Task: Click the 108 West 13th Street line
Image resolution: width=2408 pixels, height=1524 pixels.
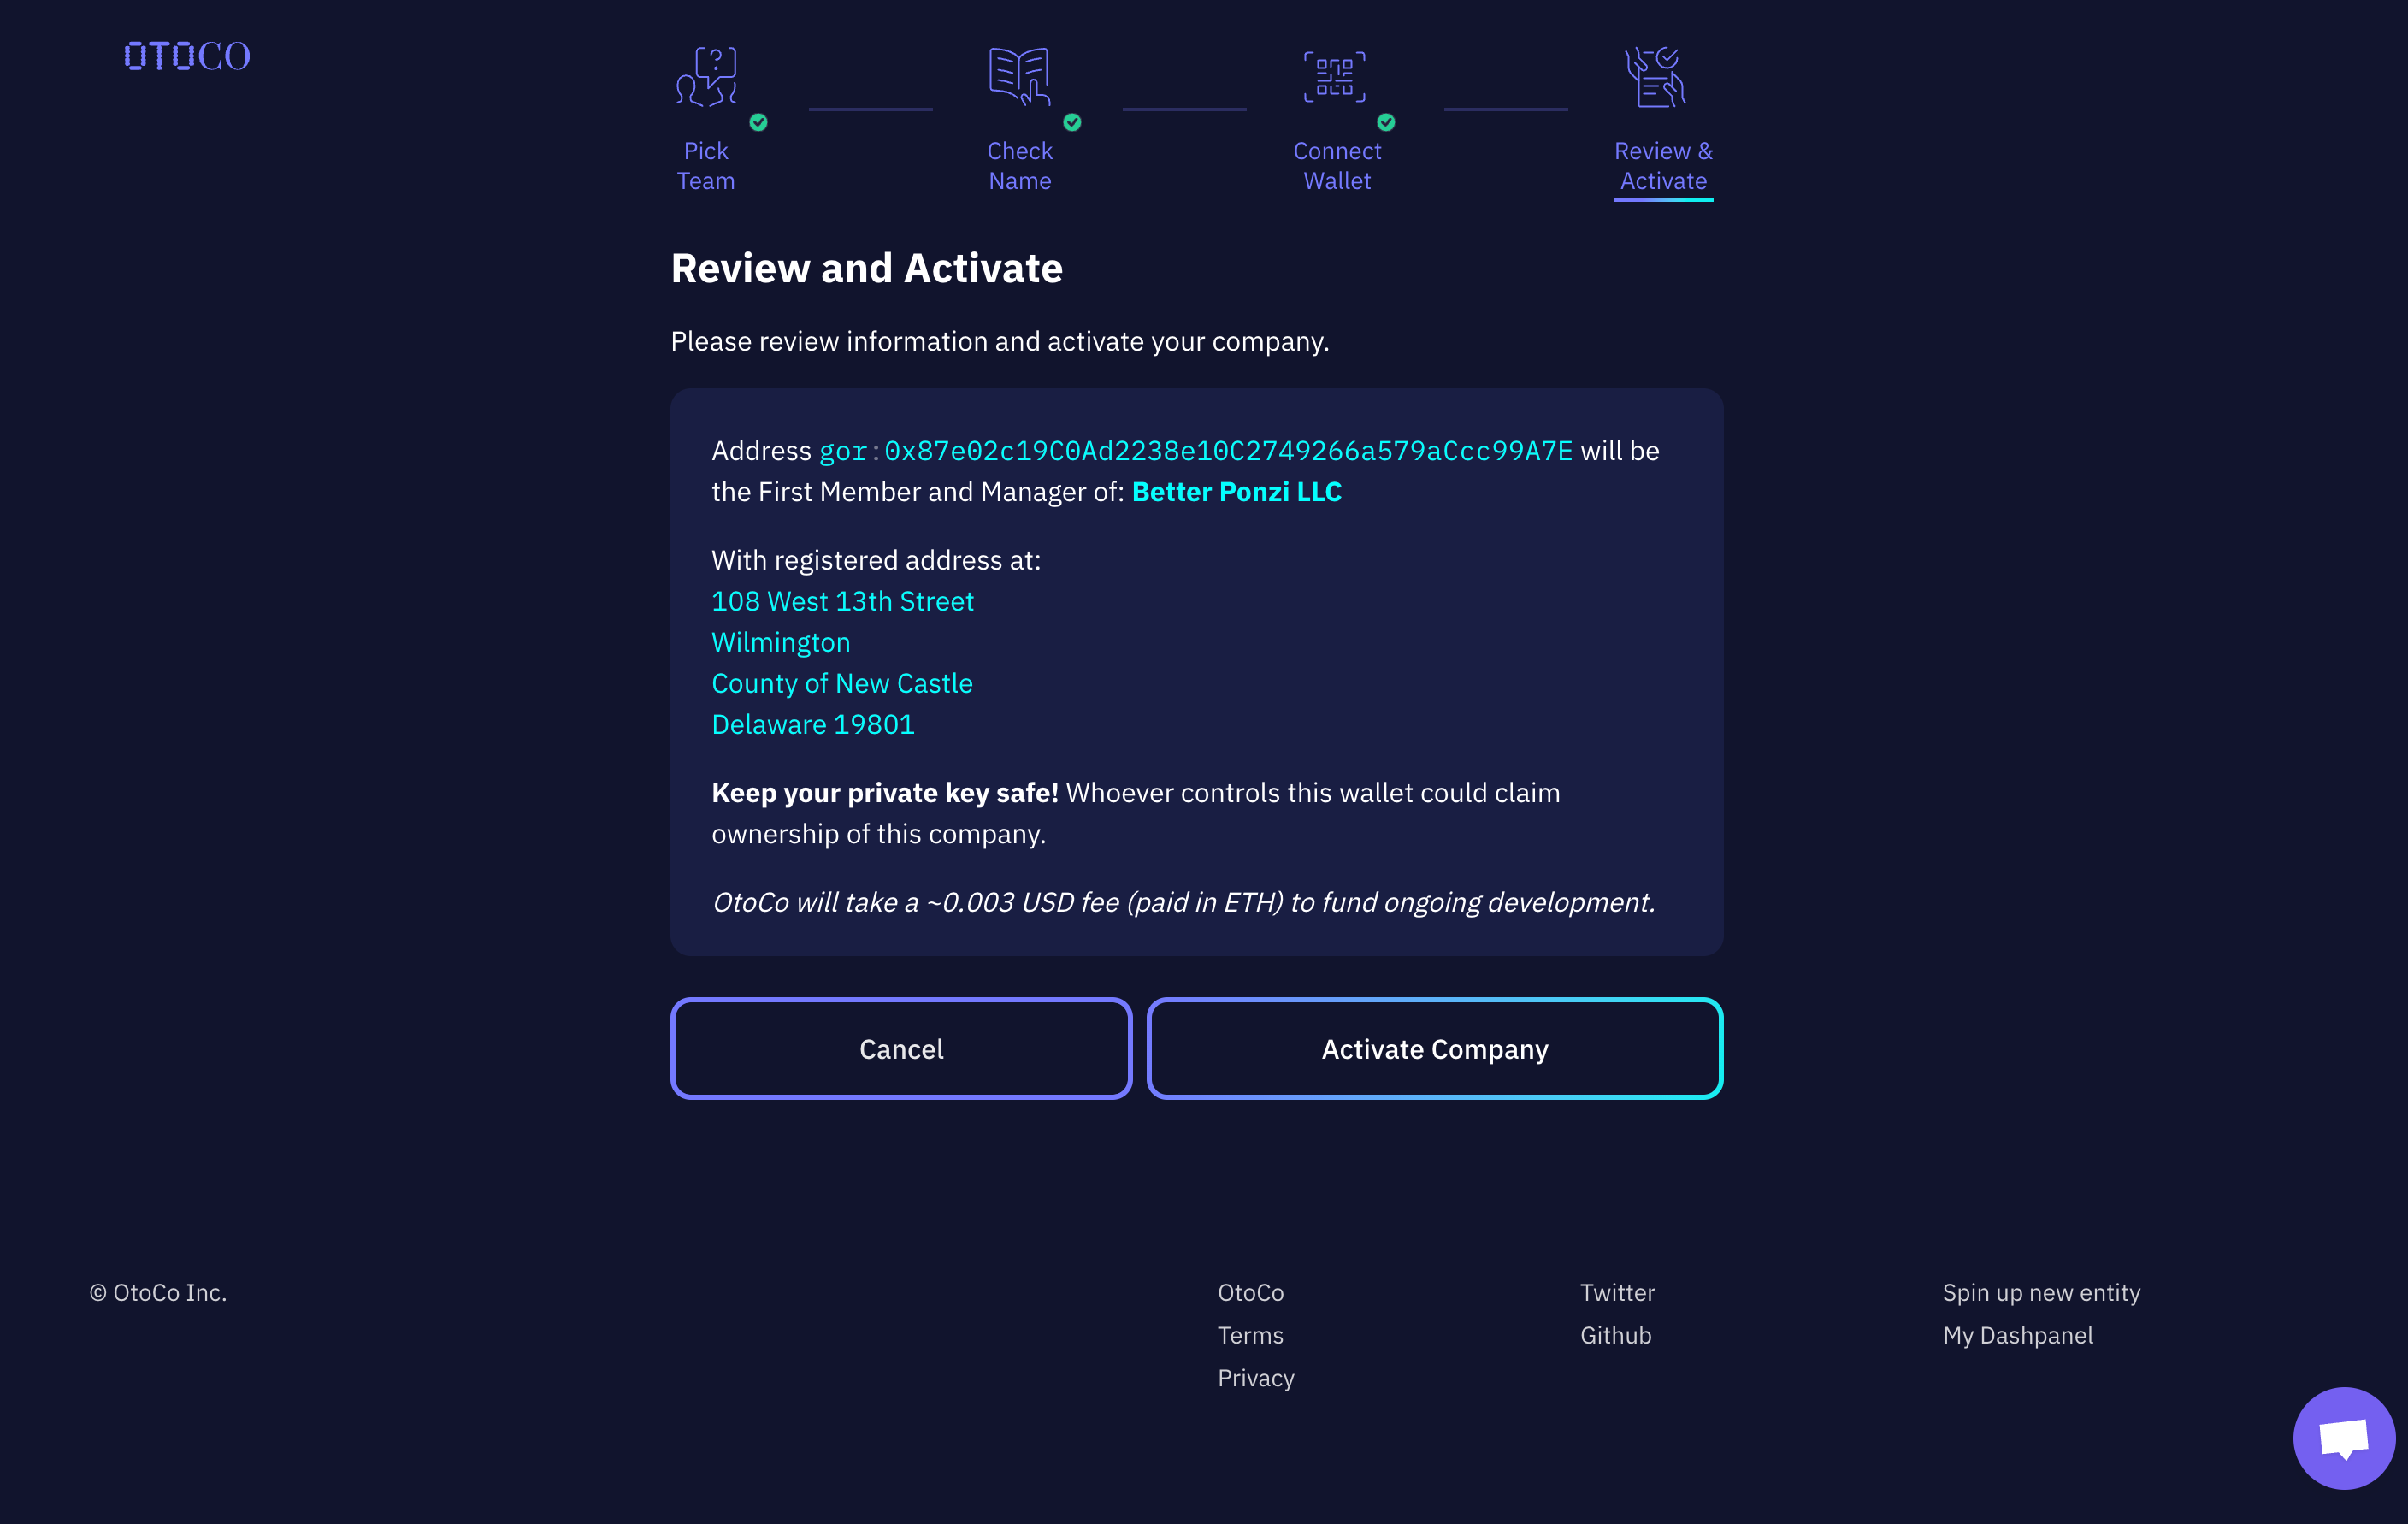Action: coord(842,601)
